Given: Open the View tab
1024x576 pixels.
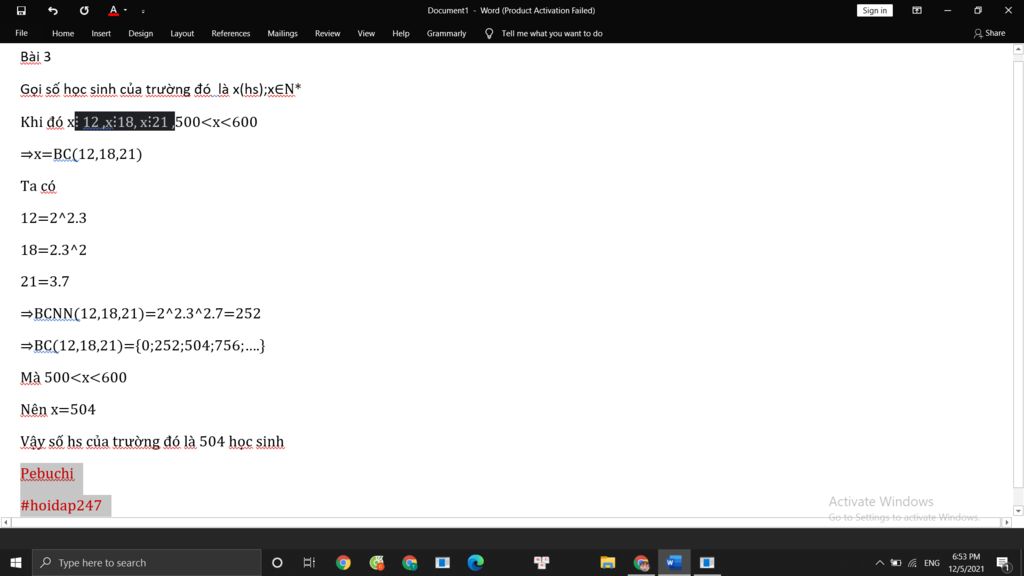Looking at the screenshot, I should point(366,33).
